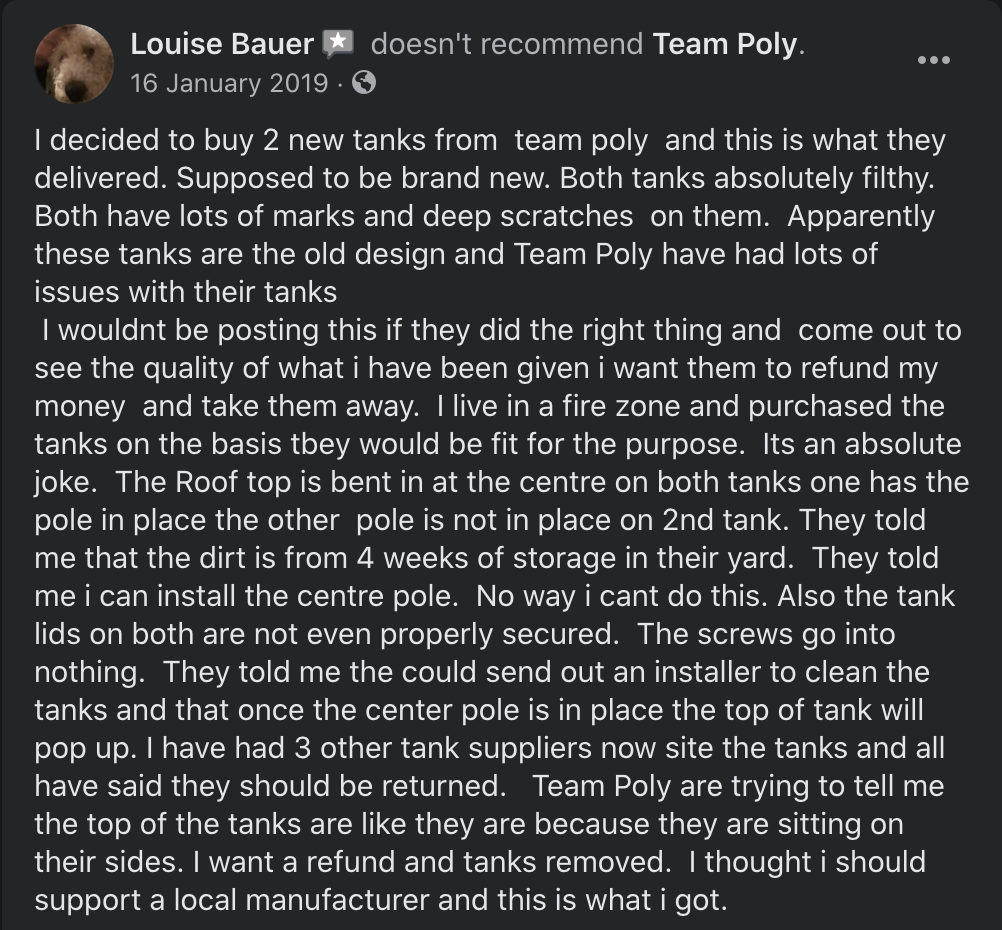Click the review star badge beside name

(337, 44)
